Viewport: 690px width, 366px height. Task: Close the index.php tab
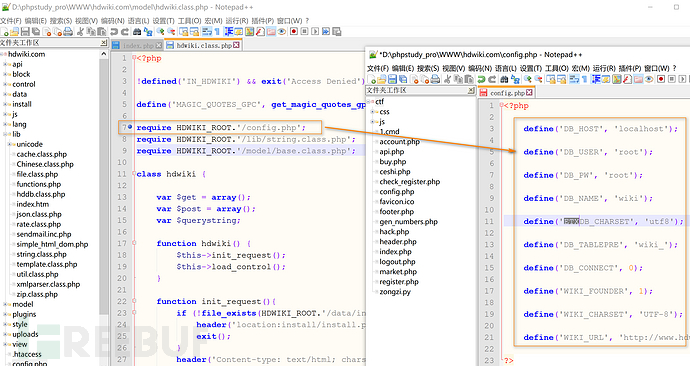point(159,45)
